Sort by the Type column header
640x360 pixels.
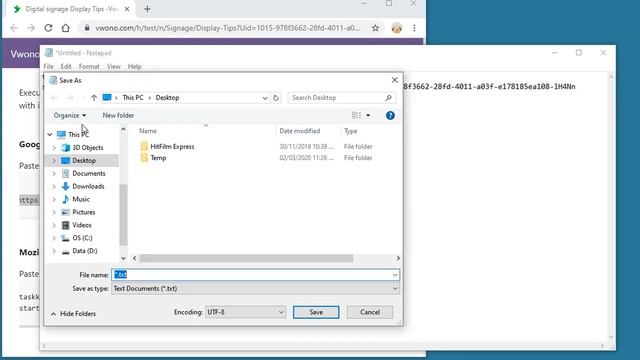pyautogui.click(x=351, y=131)
